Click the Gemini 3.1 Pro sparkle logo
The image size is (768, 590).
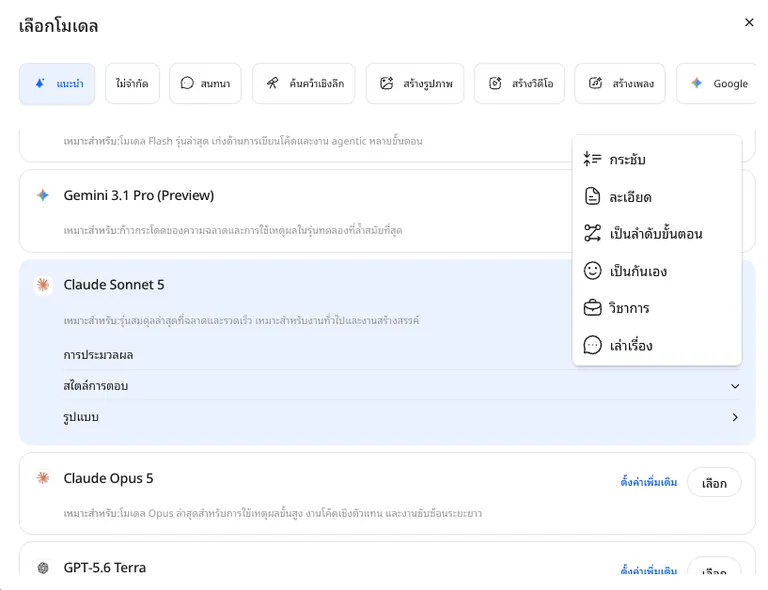(x=43, y=195)
